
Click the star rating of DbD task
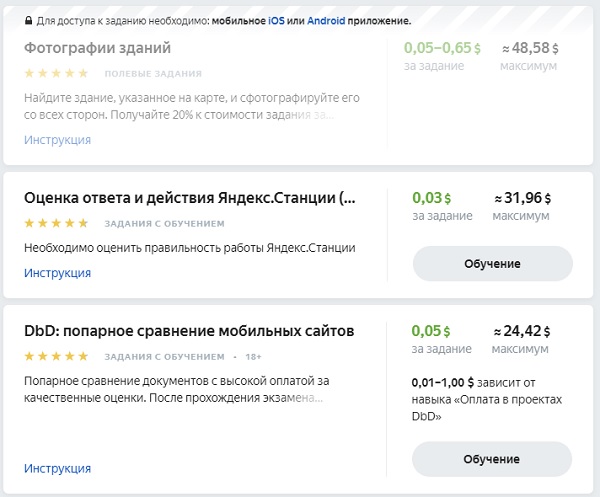click(x=56, y=356)
